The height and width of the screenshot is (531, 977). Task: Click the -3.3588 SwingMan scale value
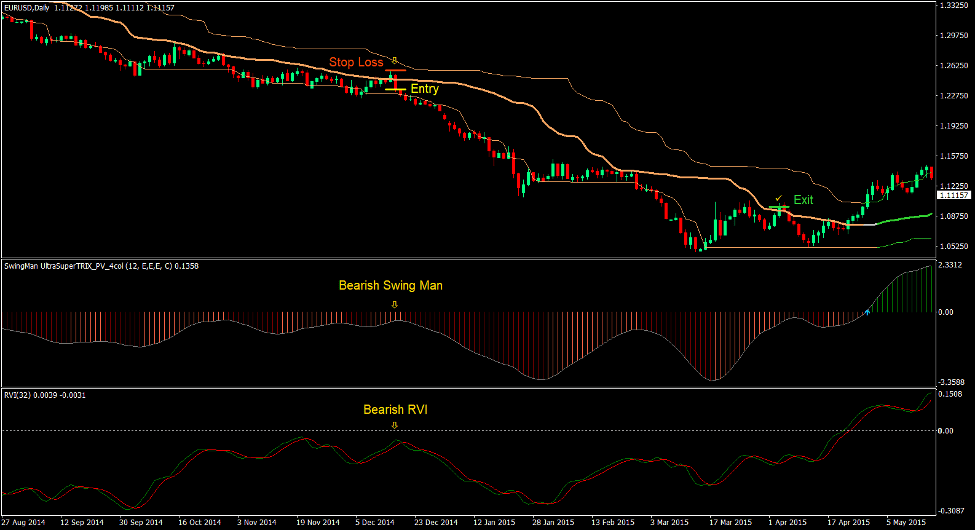(x=951, y=382)
